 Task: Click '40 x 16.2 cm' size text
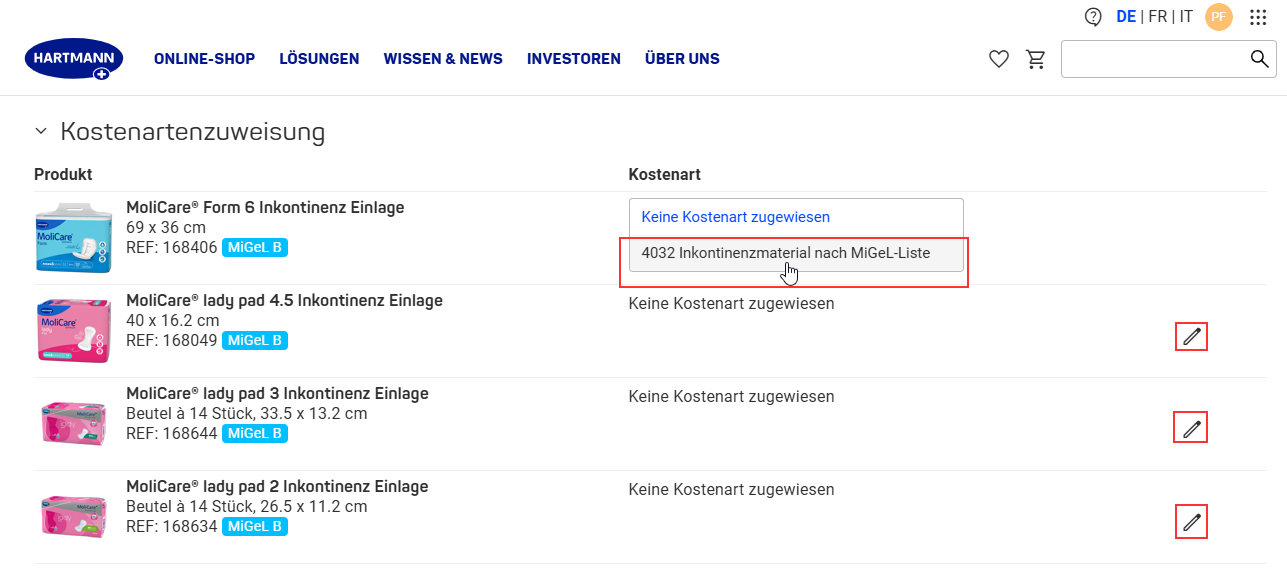174,321
